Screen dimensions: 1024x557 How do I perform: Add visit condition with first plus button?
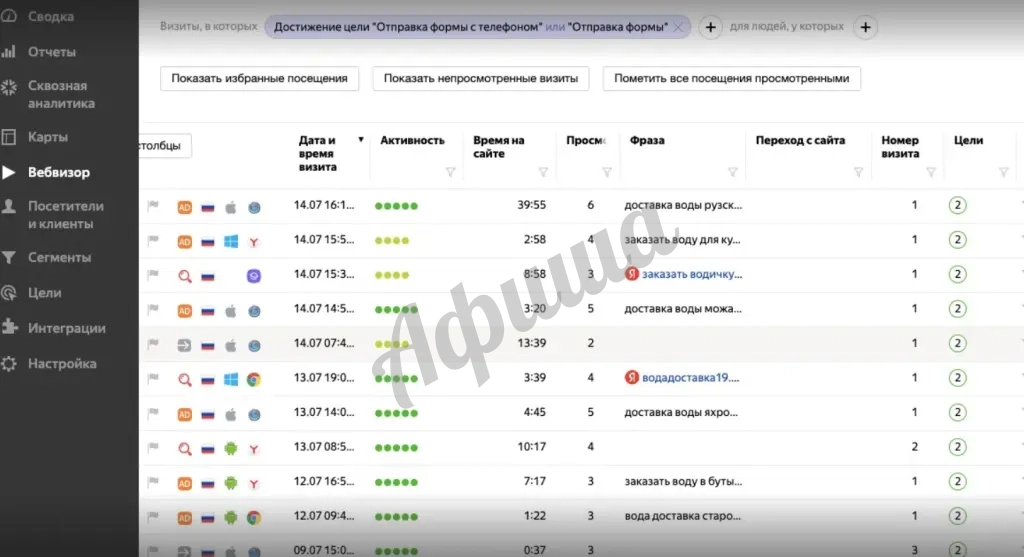click(710, 28)
